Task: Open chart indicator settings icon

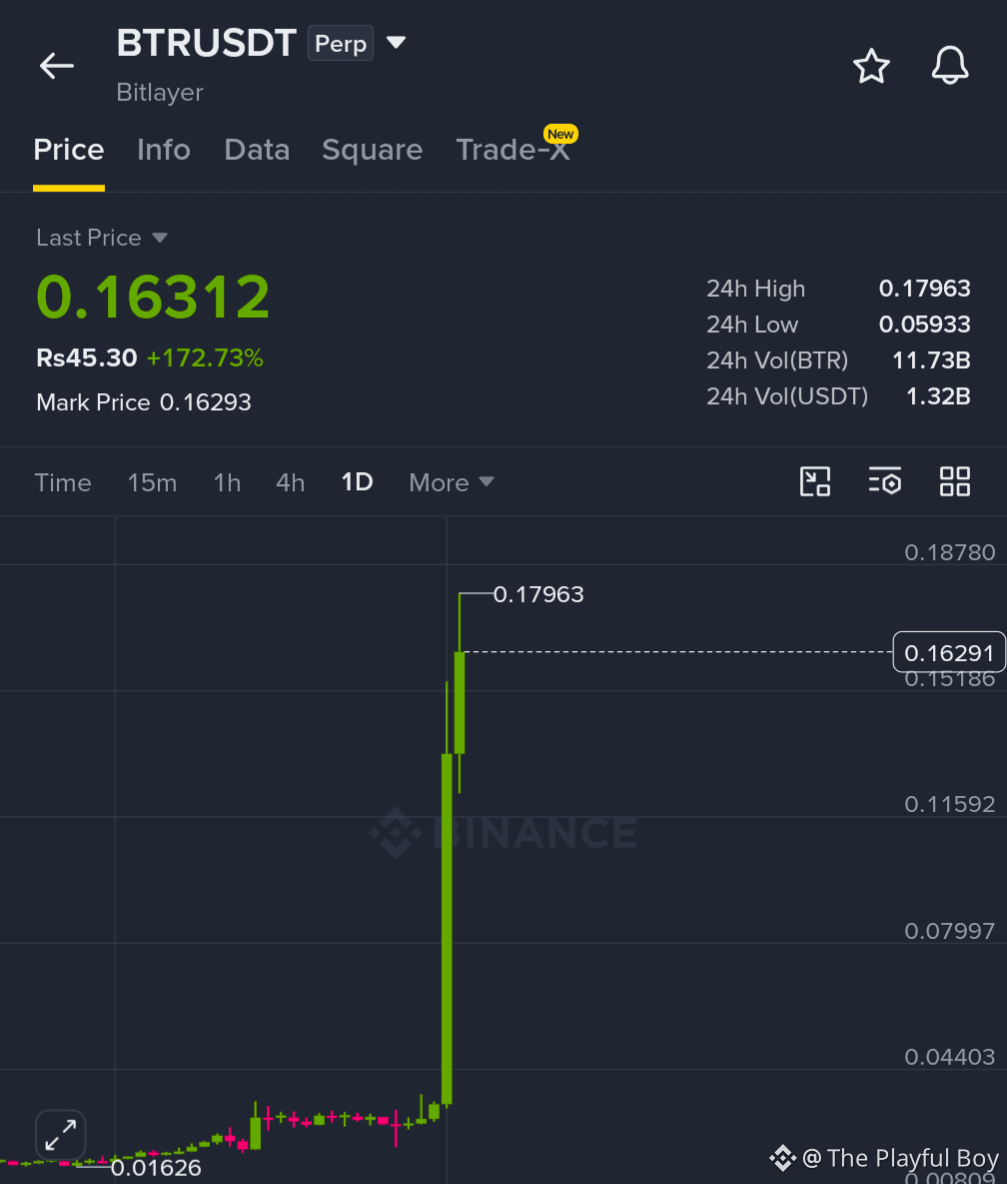Action: 885,482
